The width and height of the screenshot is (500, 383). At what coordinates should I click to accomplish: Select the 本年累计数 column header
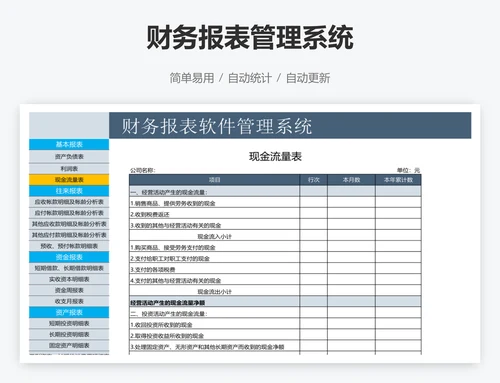click(398, 180)
